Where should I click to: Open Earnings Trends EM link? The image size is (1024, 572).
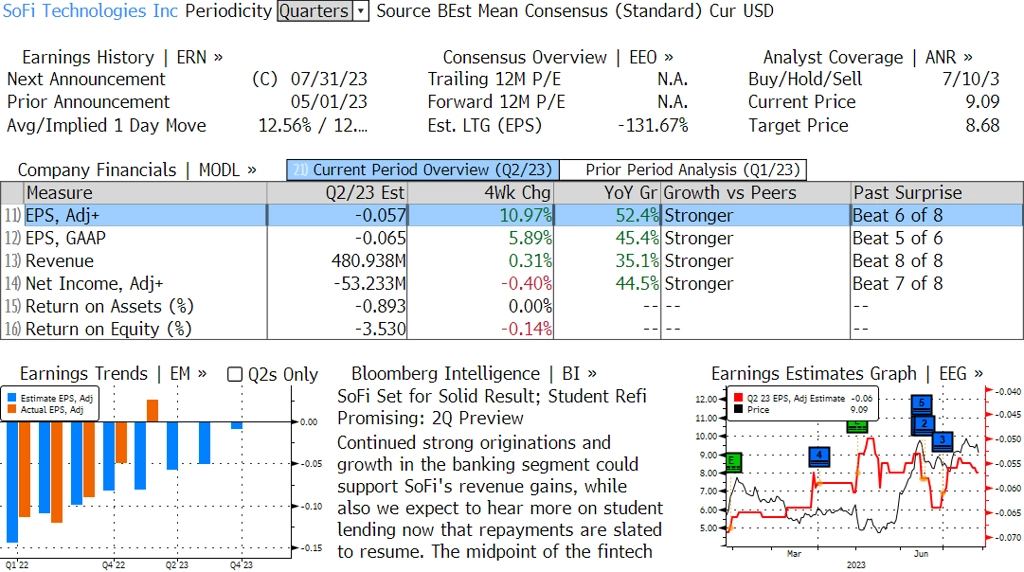coord(113,373)
